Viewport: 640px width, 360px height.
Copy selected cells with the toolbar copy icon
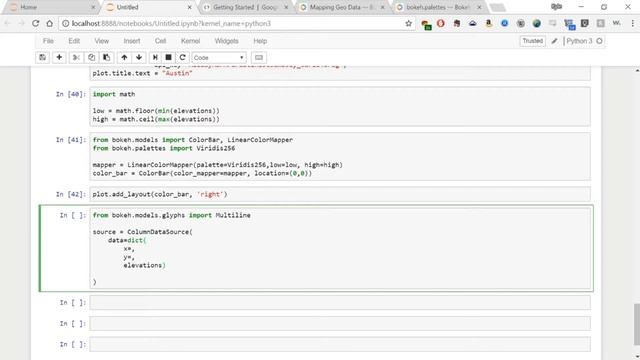[x=91, y=58]
